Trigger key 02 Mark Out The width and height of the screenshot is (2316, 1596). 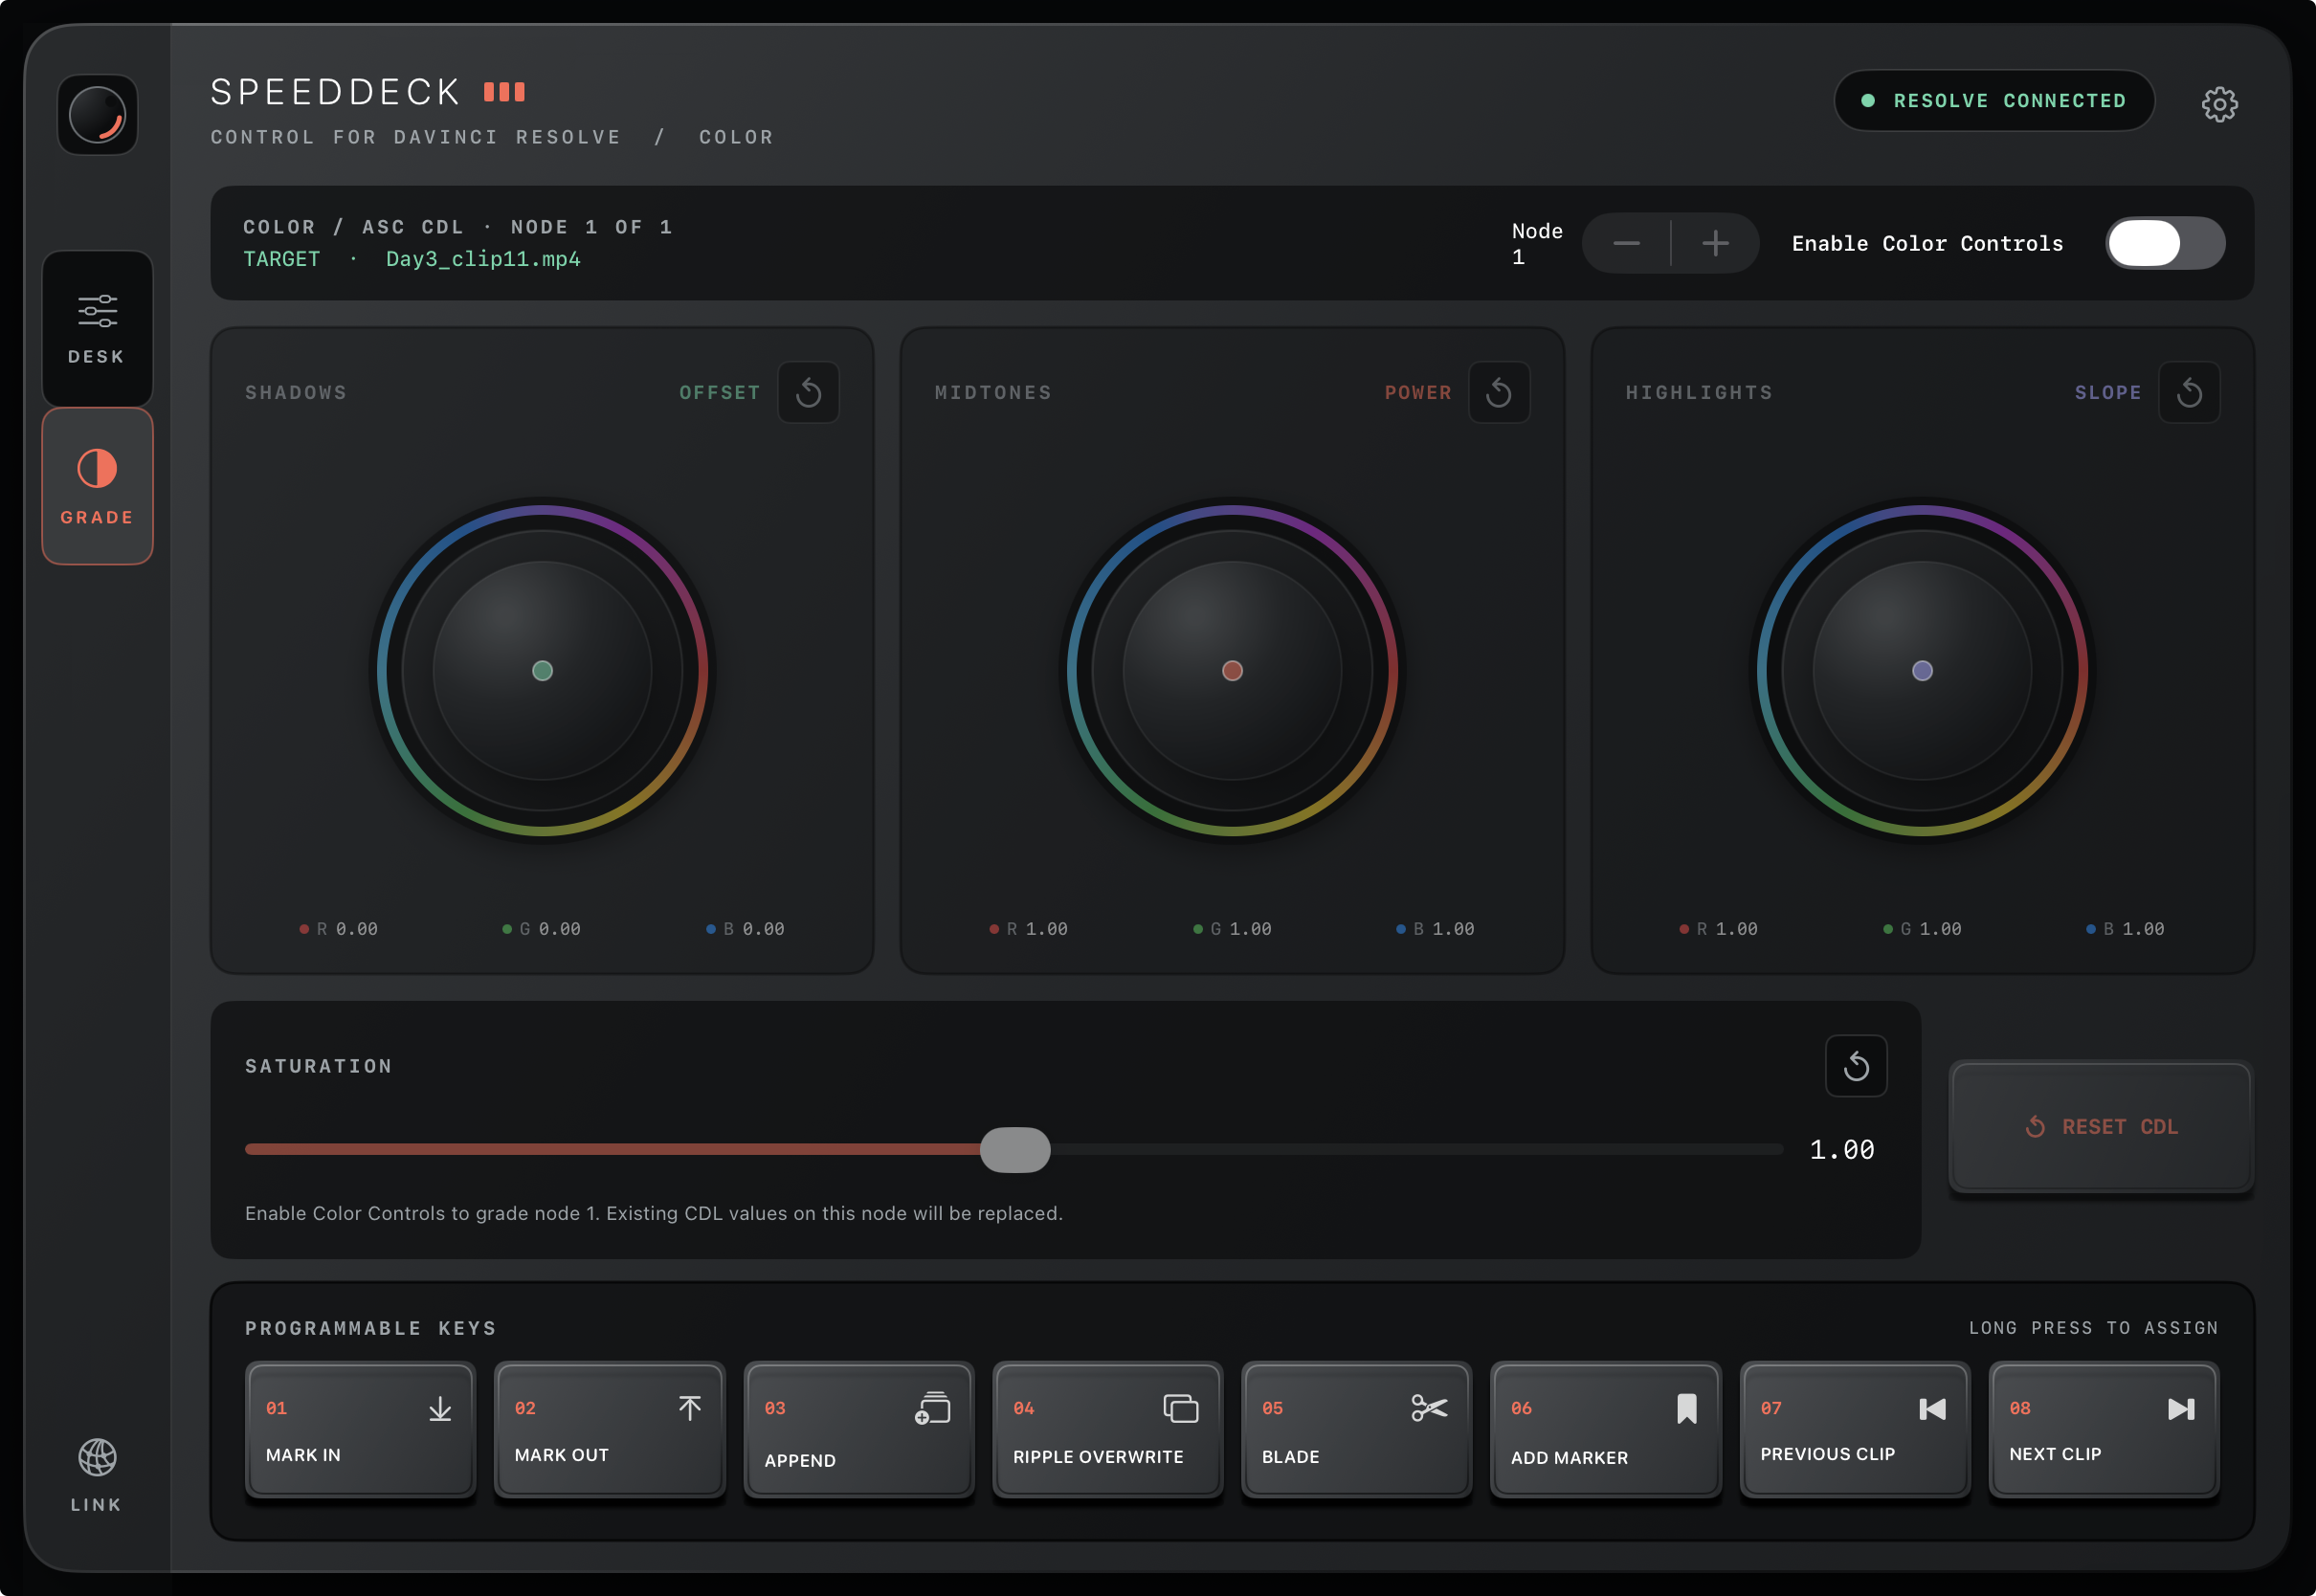[x=609, y=1429]
